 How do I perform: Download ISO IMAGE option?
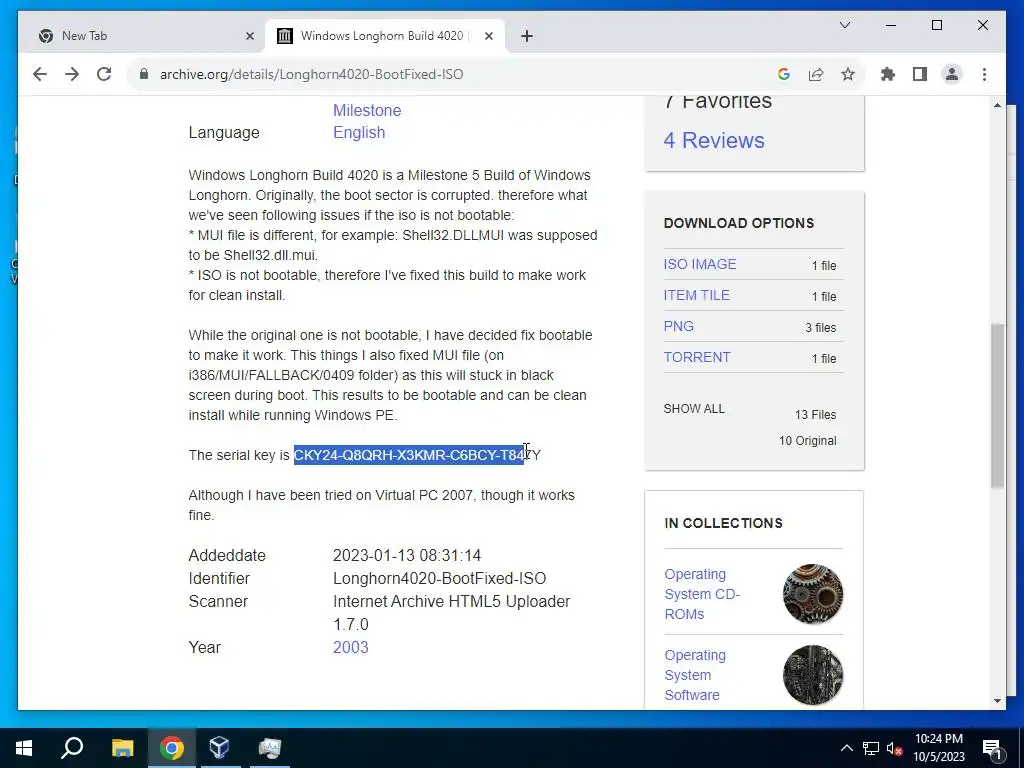699,264
